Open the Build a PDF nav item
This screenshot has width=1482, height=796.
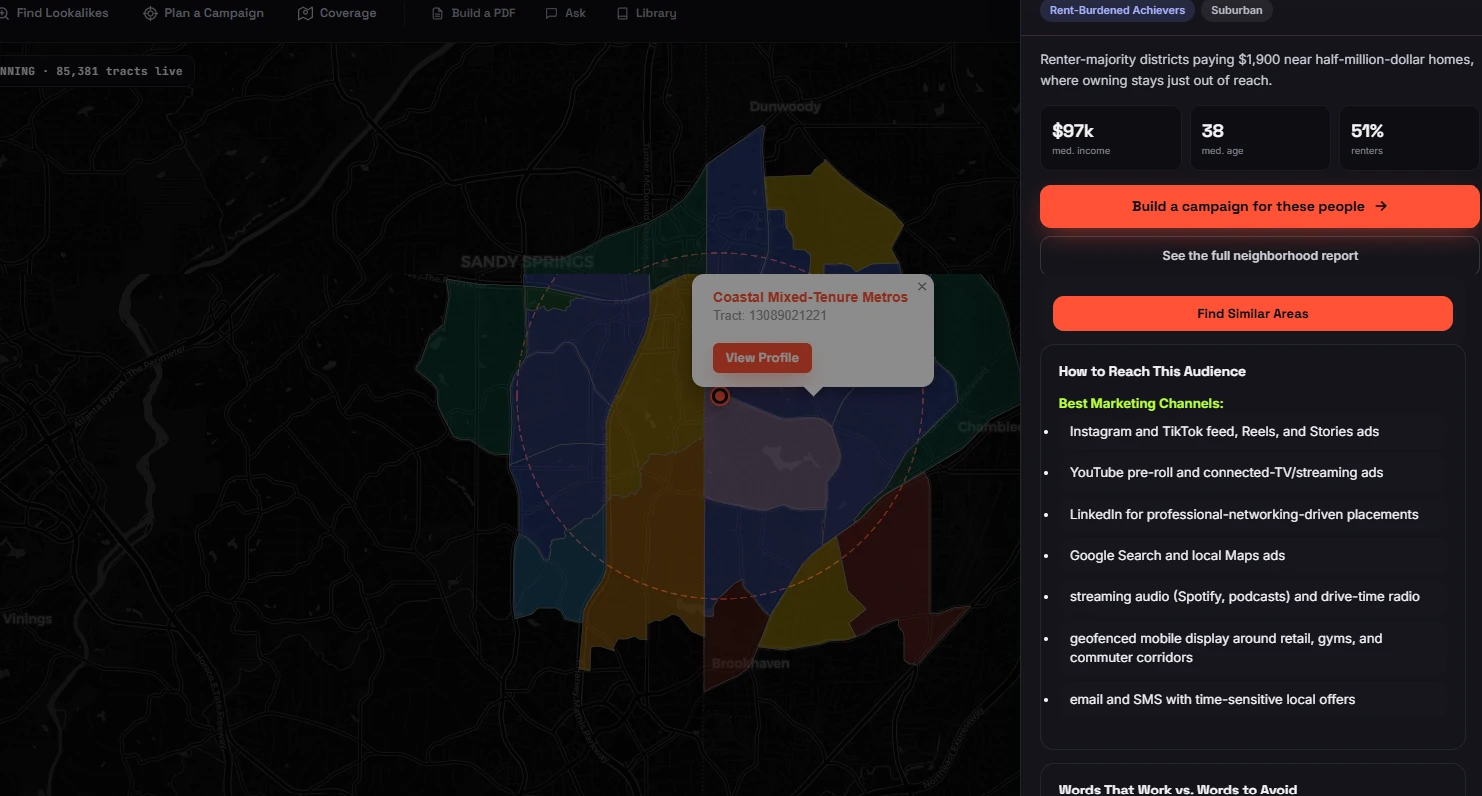473,13
